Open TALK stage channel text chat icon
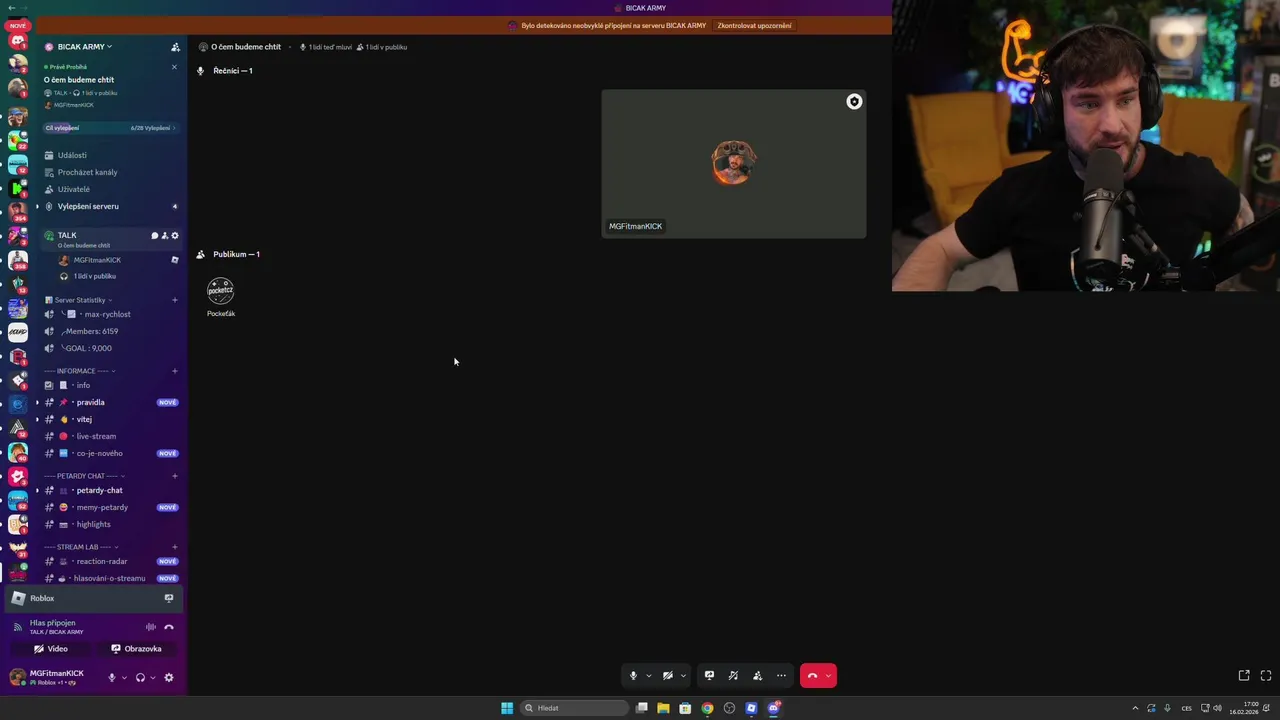1280x720 pixels. [154, 236]
